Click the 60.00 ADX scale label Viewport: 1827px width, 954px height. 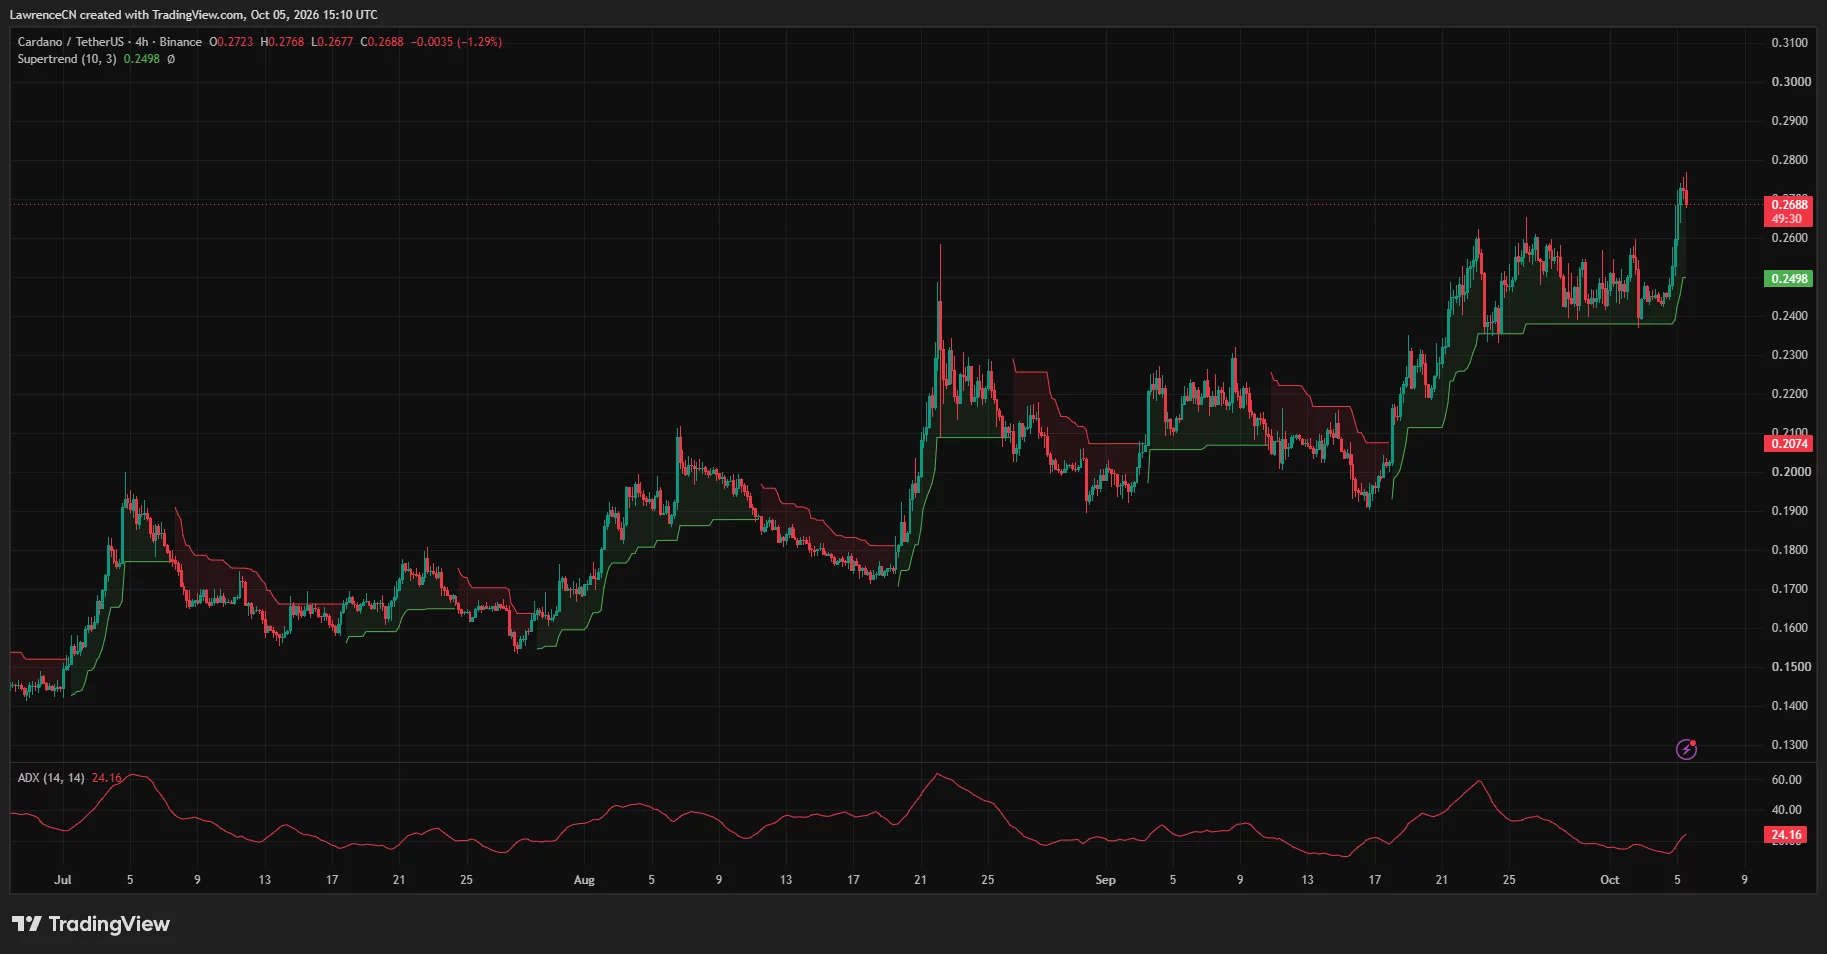pyautogui.click(x=1787, y=780)
